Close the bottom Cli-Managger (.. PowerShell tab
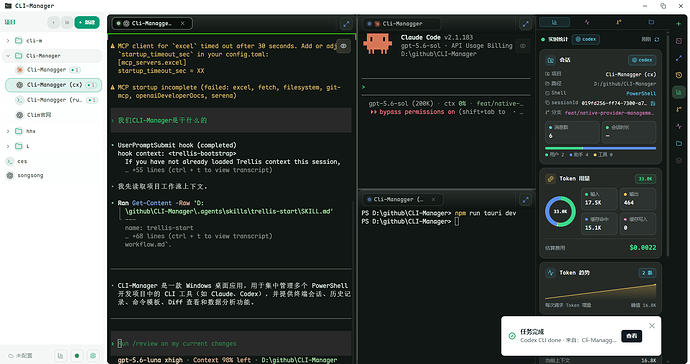 pyautogui.click(x=433, y=199)
